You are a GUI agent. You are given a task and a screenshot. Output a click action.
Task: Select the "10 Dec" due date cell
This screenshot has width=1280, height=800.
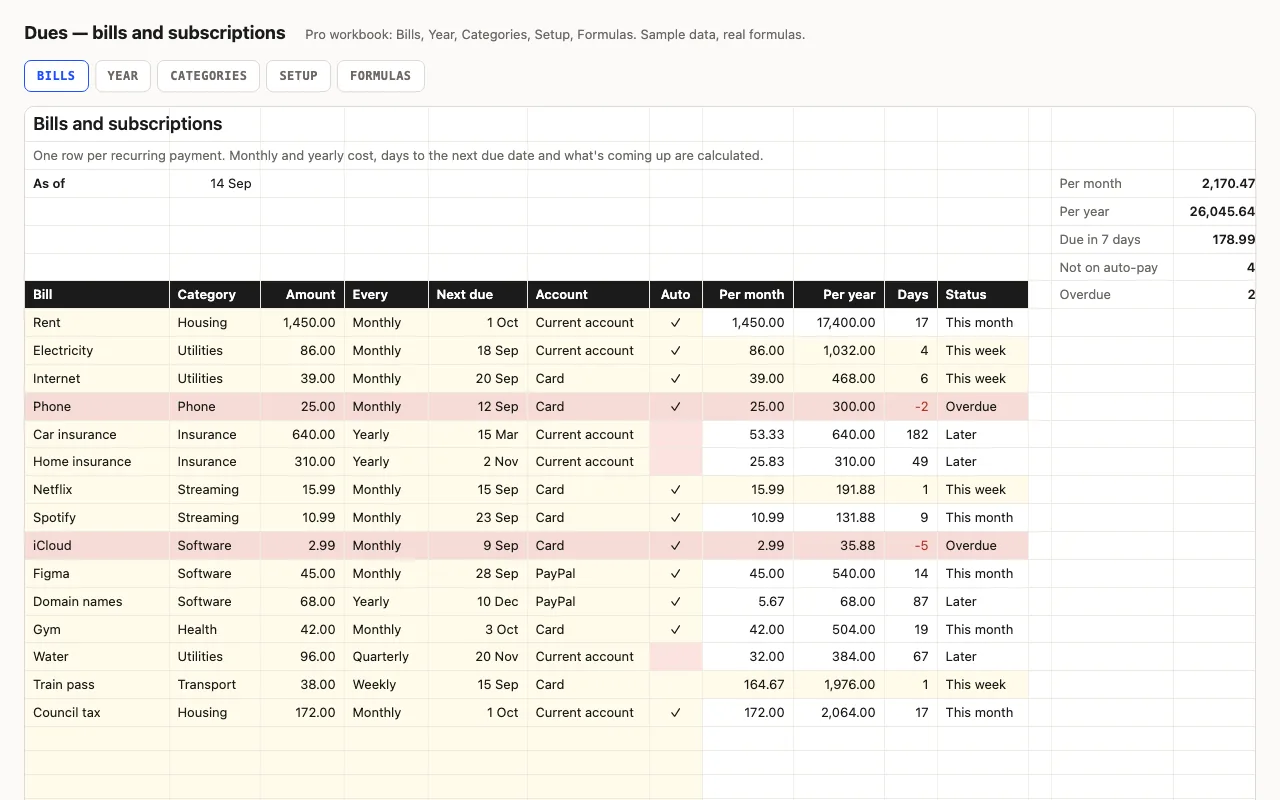point(478,602)
